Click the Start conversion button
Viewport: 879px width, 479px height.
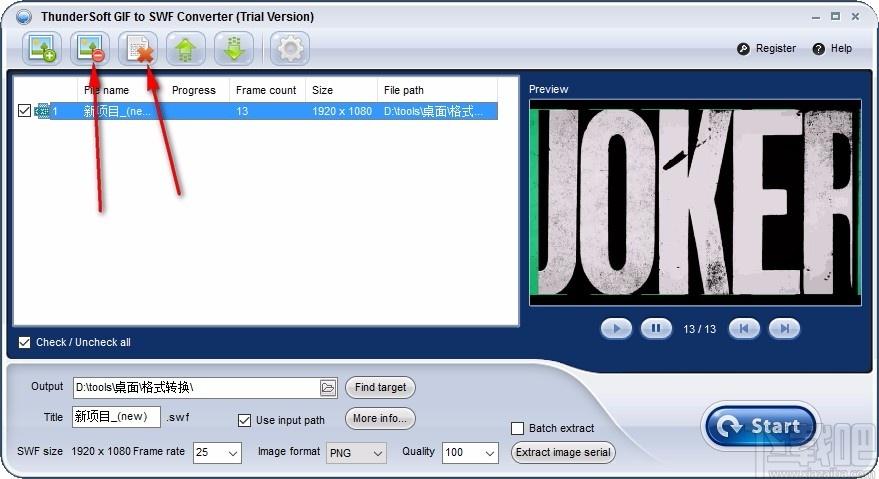[x=760, y=426]
